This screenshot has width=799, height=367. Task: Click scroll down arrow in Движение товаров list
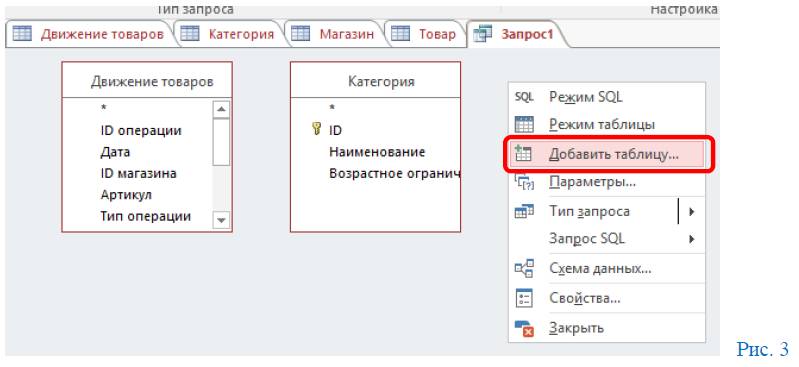tap(221, 220)
